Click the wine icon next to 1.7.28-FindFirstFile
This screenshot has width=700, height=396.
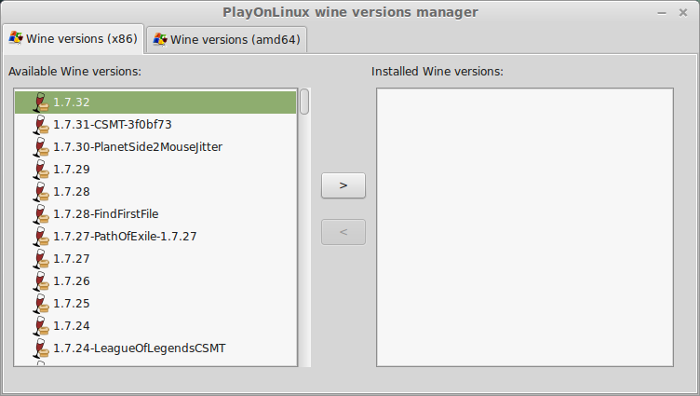click(x=41, y=214)
